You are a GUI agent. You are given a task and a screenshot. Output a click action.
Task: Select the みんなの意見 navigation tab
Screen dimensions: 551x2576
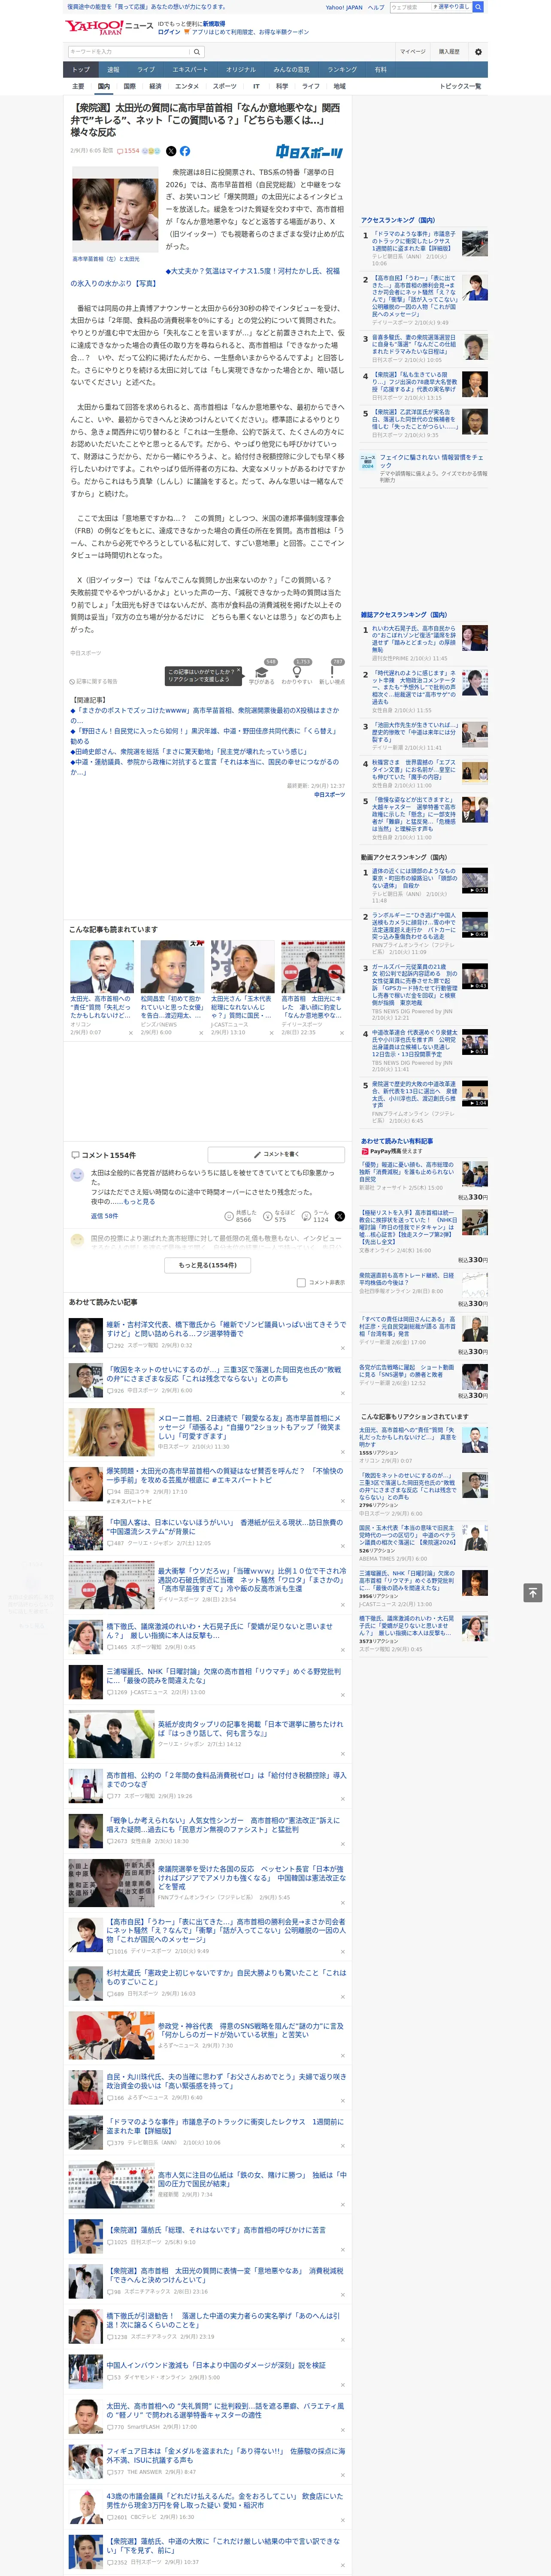(292, 69)
